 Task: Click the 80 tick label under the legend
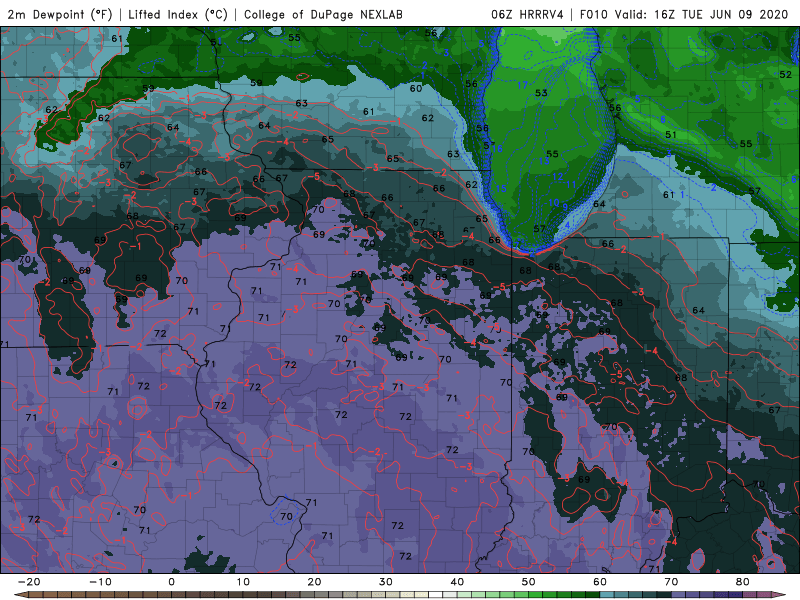(743, 582)
